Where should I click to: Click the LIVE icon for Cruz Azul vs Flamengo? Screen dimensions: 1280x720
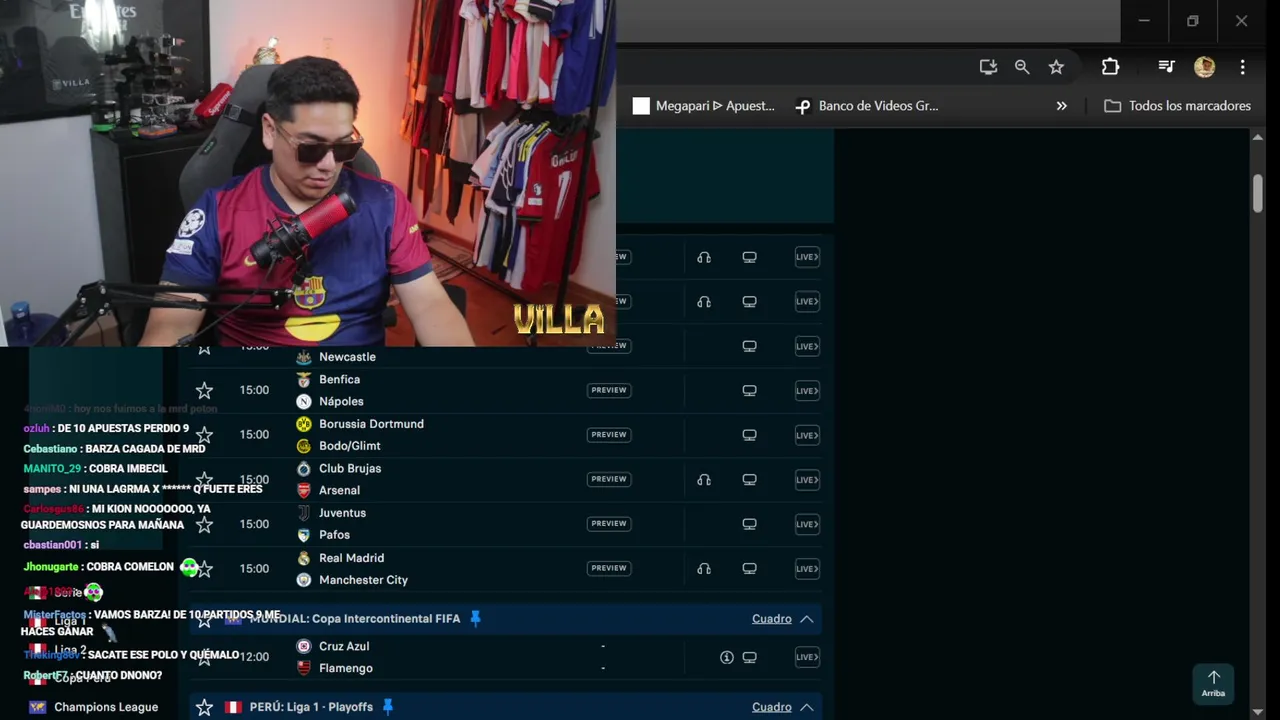[807, 657]
